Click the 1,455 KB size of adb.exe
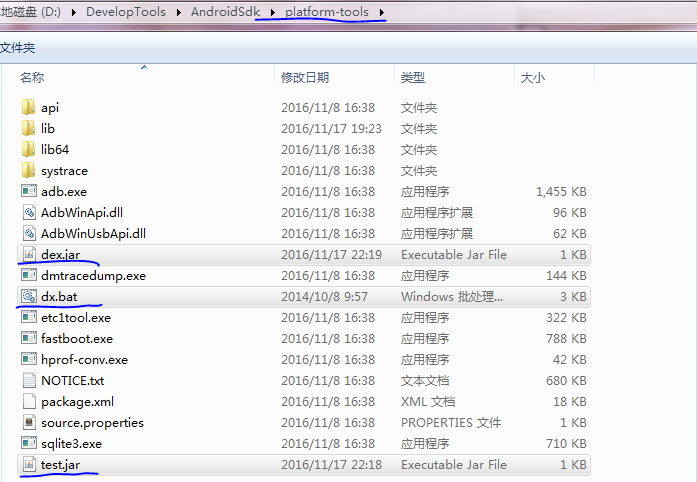The image size is (697, 482). (561, 191)
